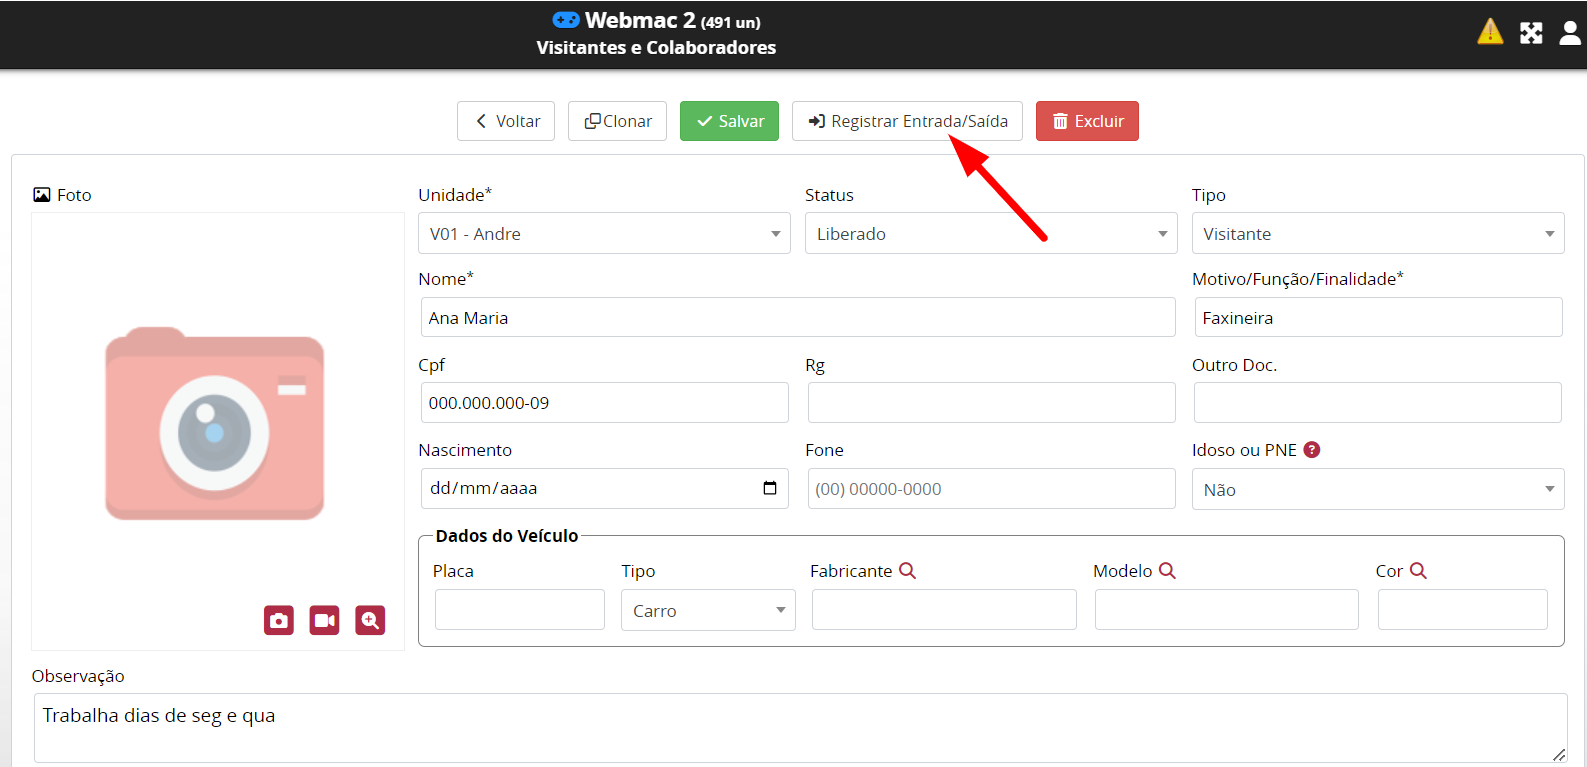This screenshot has height=767, width=1587.
Task: Click Registrar Entrada/Saída button
Action: (x=907, y=121)
